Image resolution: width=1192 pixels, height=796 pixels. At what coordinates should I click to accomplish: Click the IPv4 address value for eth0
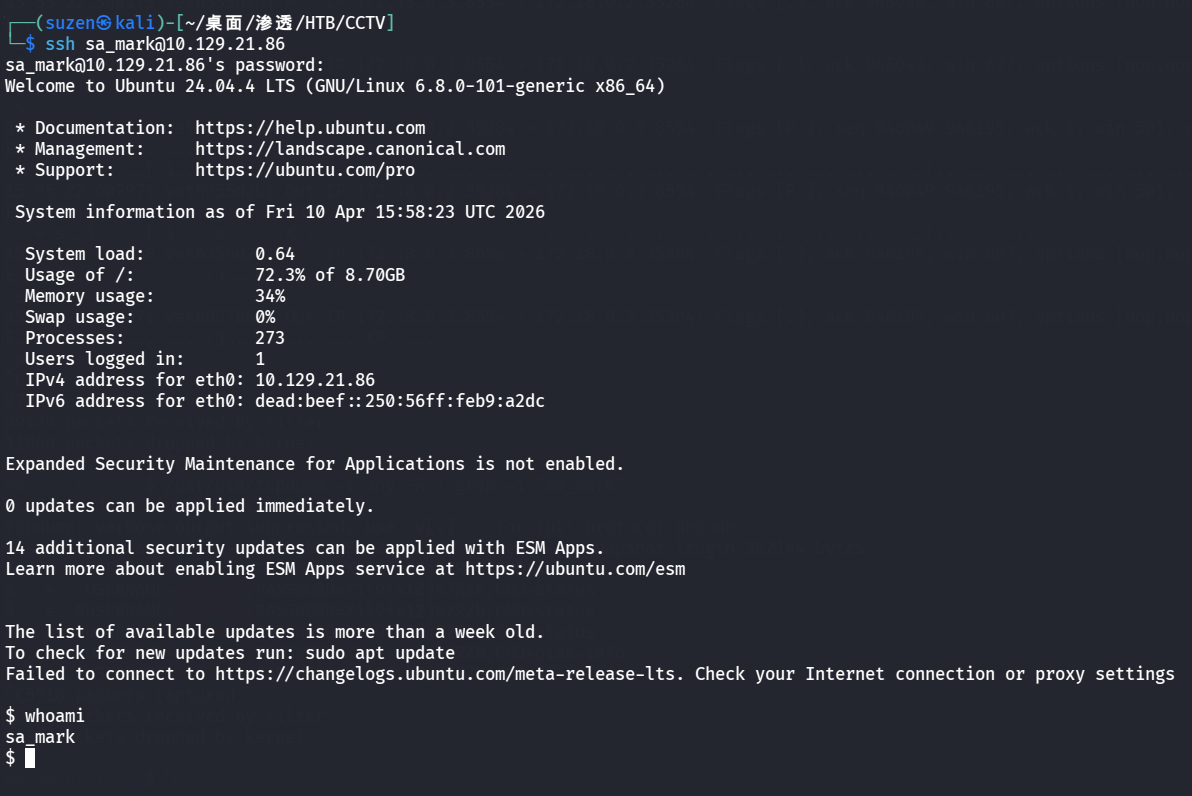point(315,380)
